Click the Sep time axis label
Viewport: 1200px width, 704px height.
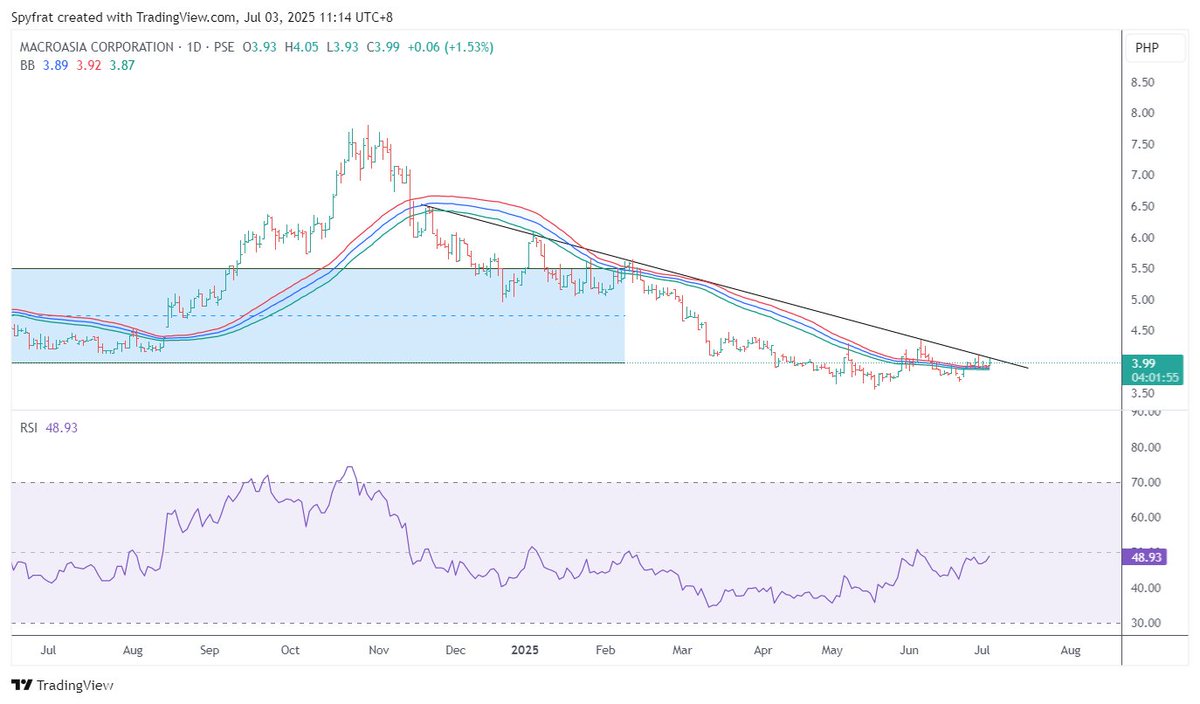pyautogui.click(x=209, y=650)
